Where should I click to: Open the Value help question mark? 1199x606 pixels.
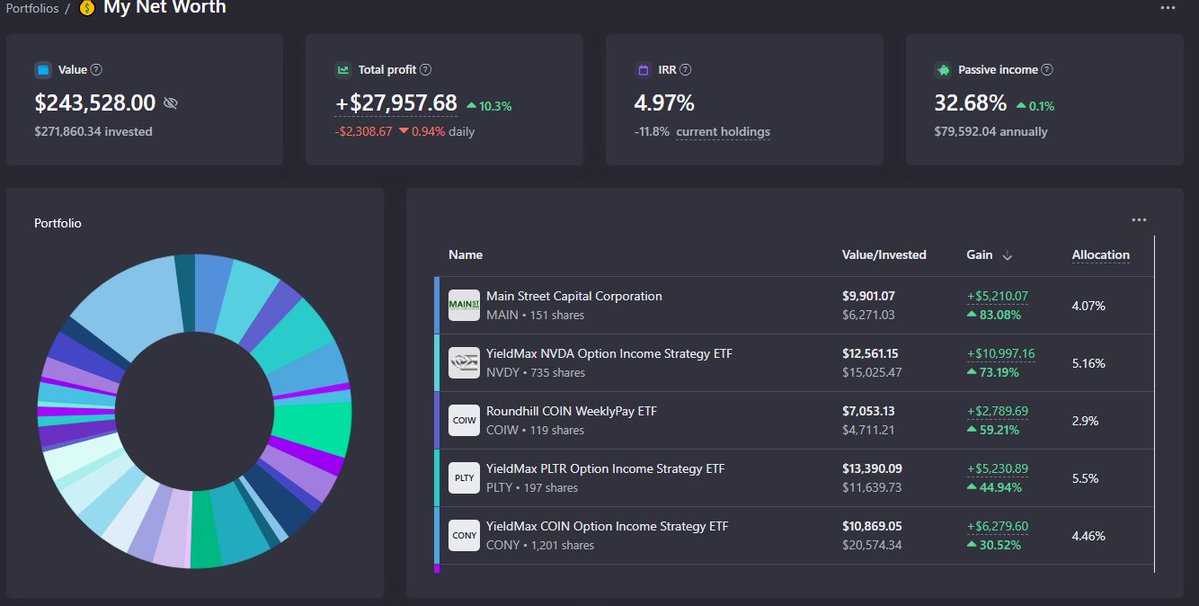pos(96,70)
